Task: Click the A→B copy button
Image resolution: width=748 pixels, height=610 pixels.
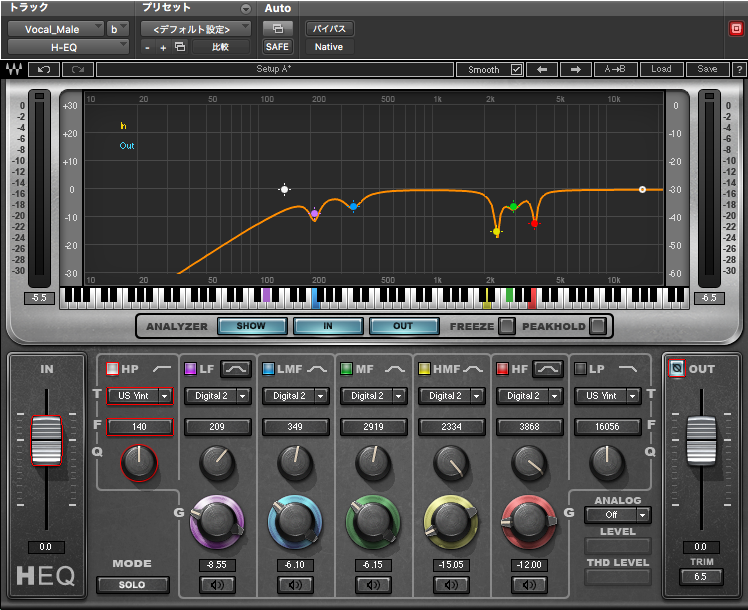Action: point(614,70)
